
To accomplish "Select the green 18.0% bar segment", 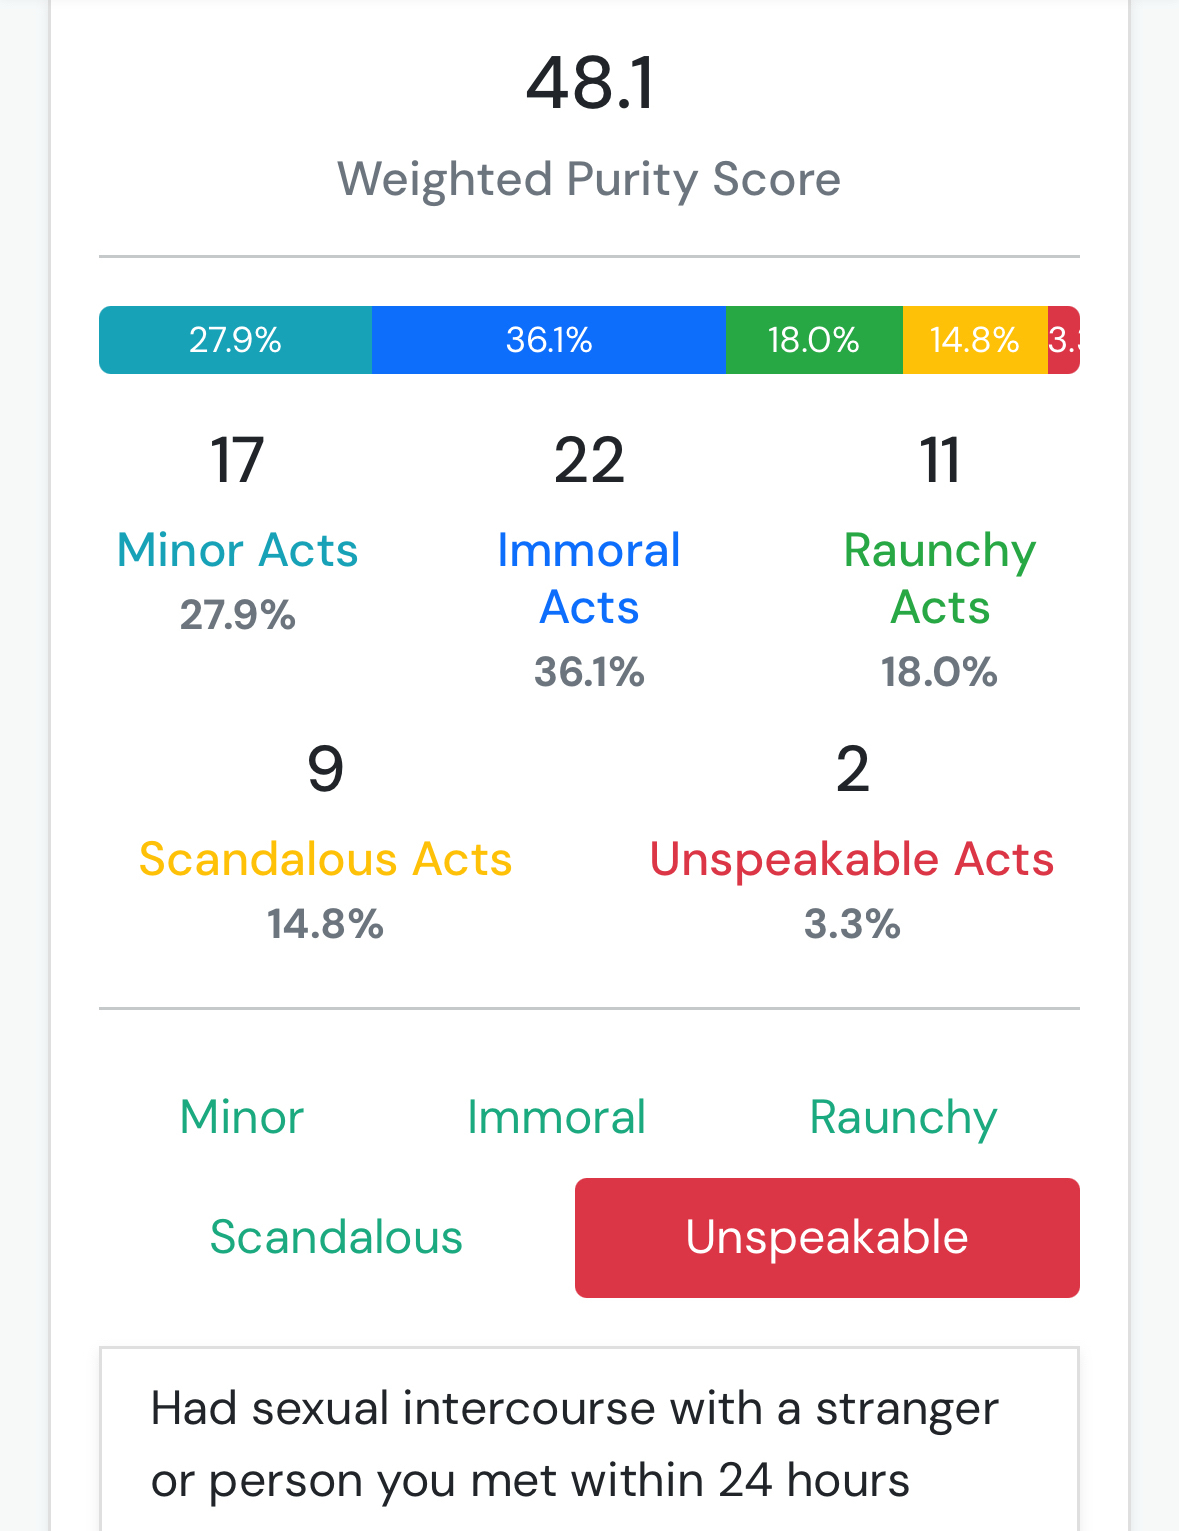I will pyautogui.click(x=813, y=340).
